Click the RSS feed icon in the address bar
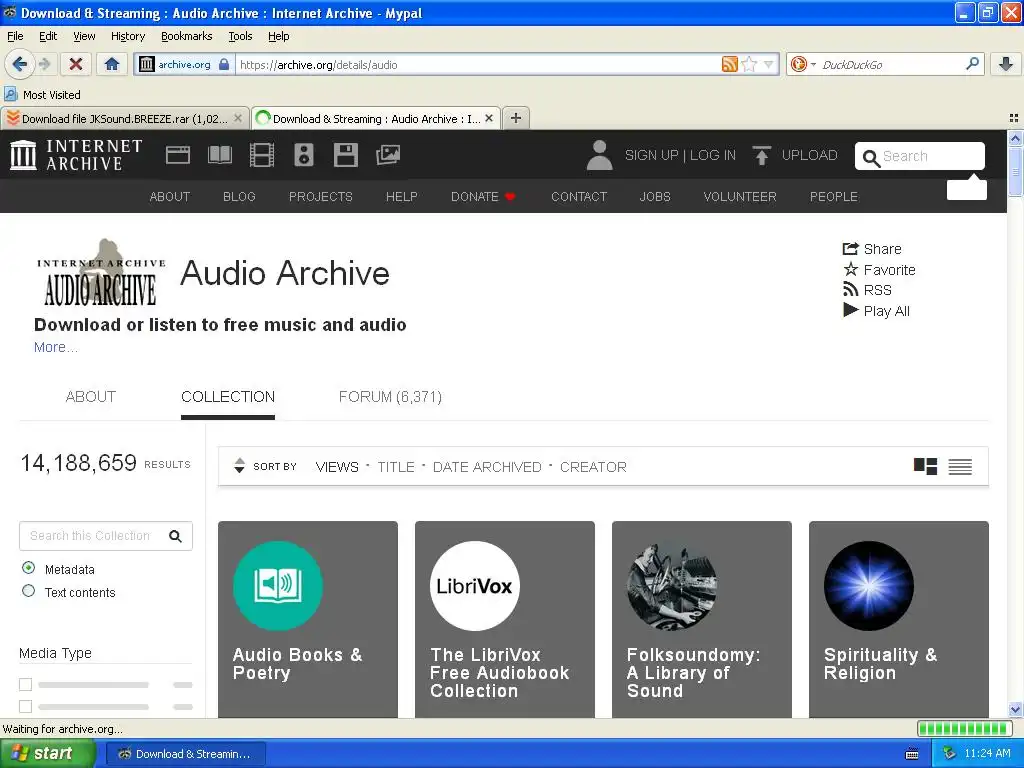The image size is (1024, 768). [x=729, y=64]
